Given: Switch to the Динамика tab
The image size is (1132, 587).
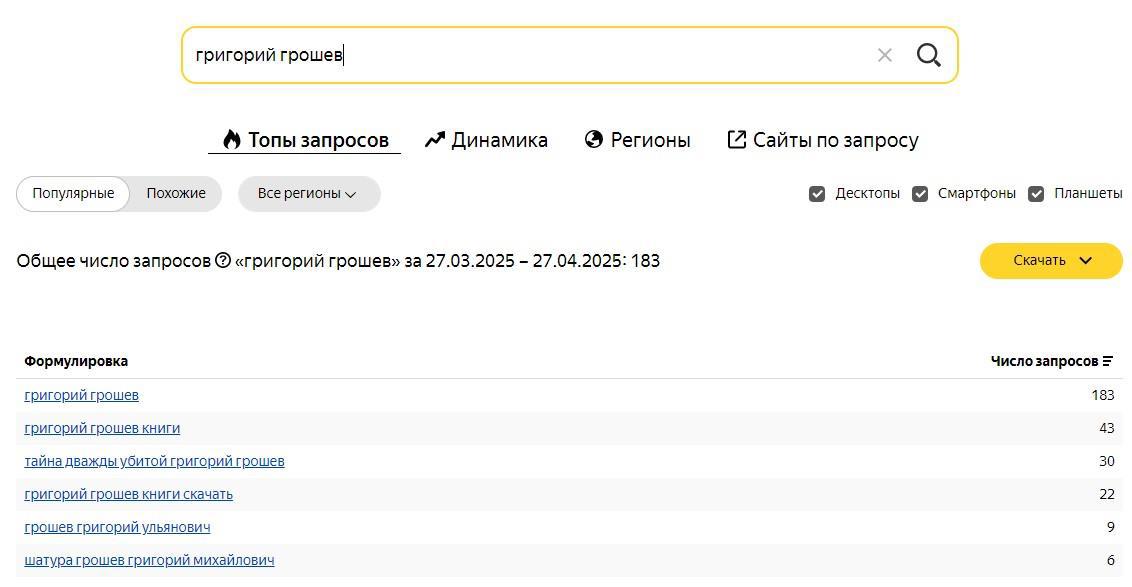Looking at the screenshot, I should [486, 140].
